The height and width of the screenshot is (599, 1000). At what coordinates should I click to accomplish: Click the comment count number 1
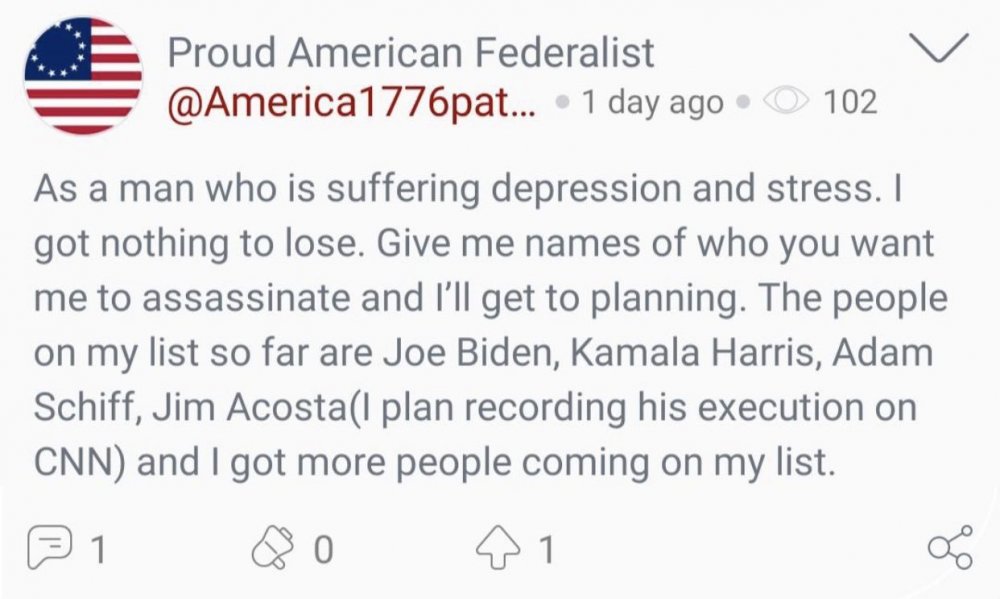pos(100,548)
